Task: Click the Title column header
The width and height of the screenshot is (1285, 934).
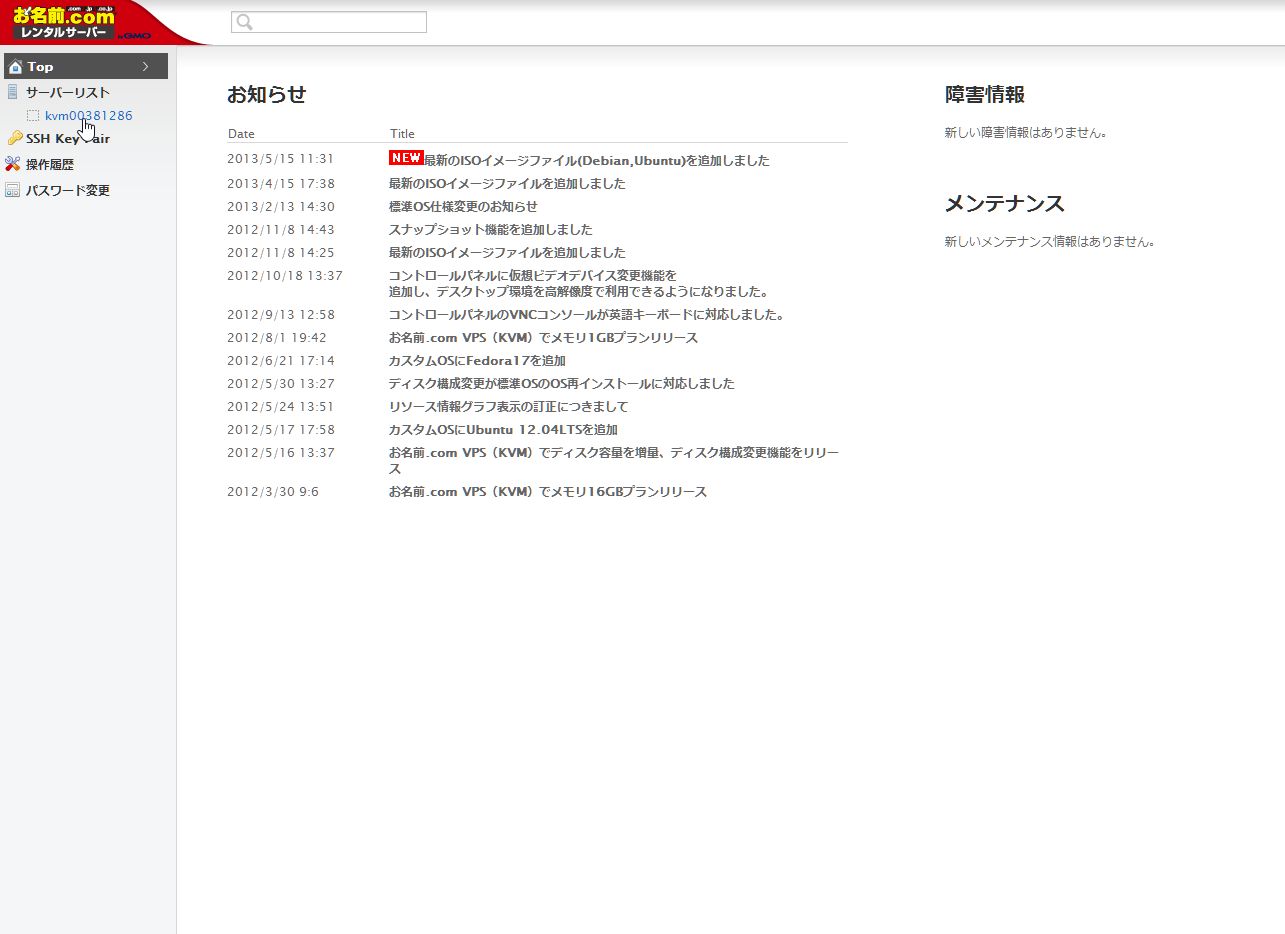Action: coord(402,134)
